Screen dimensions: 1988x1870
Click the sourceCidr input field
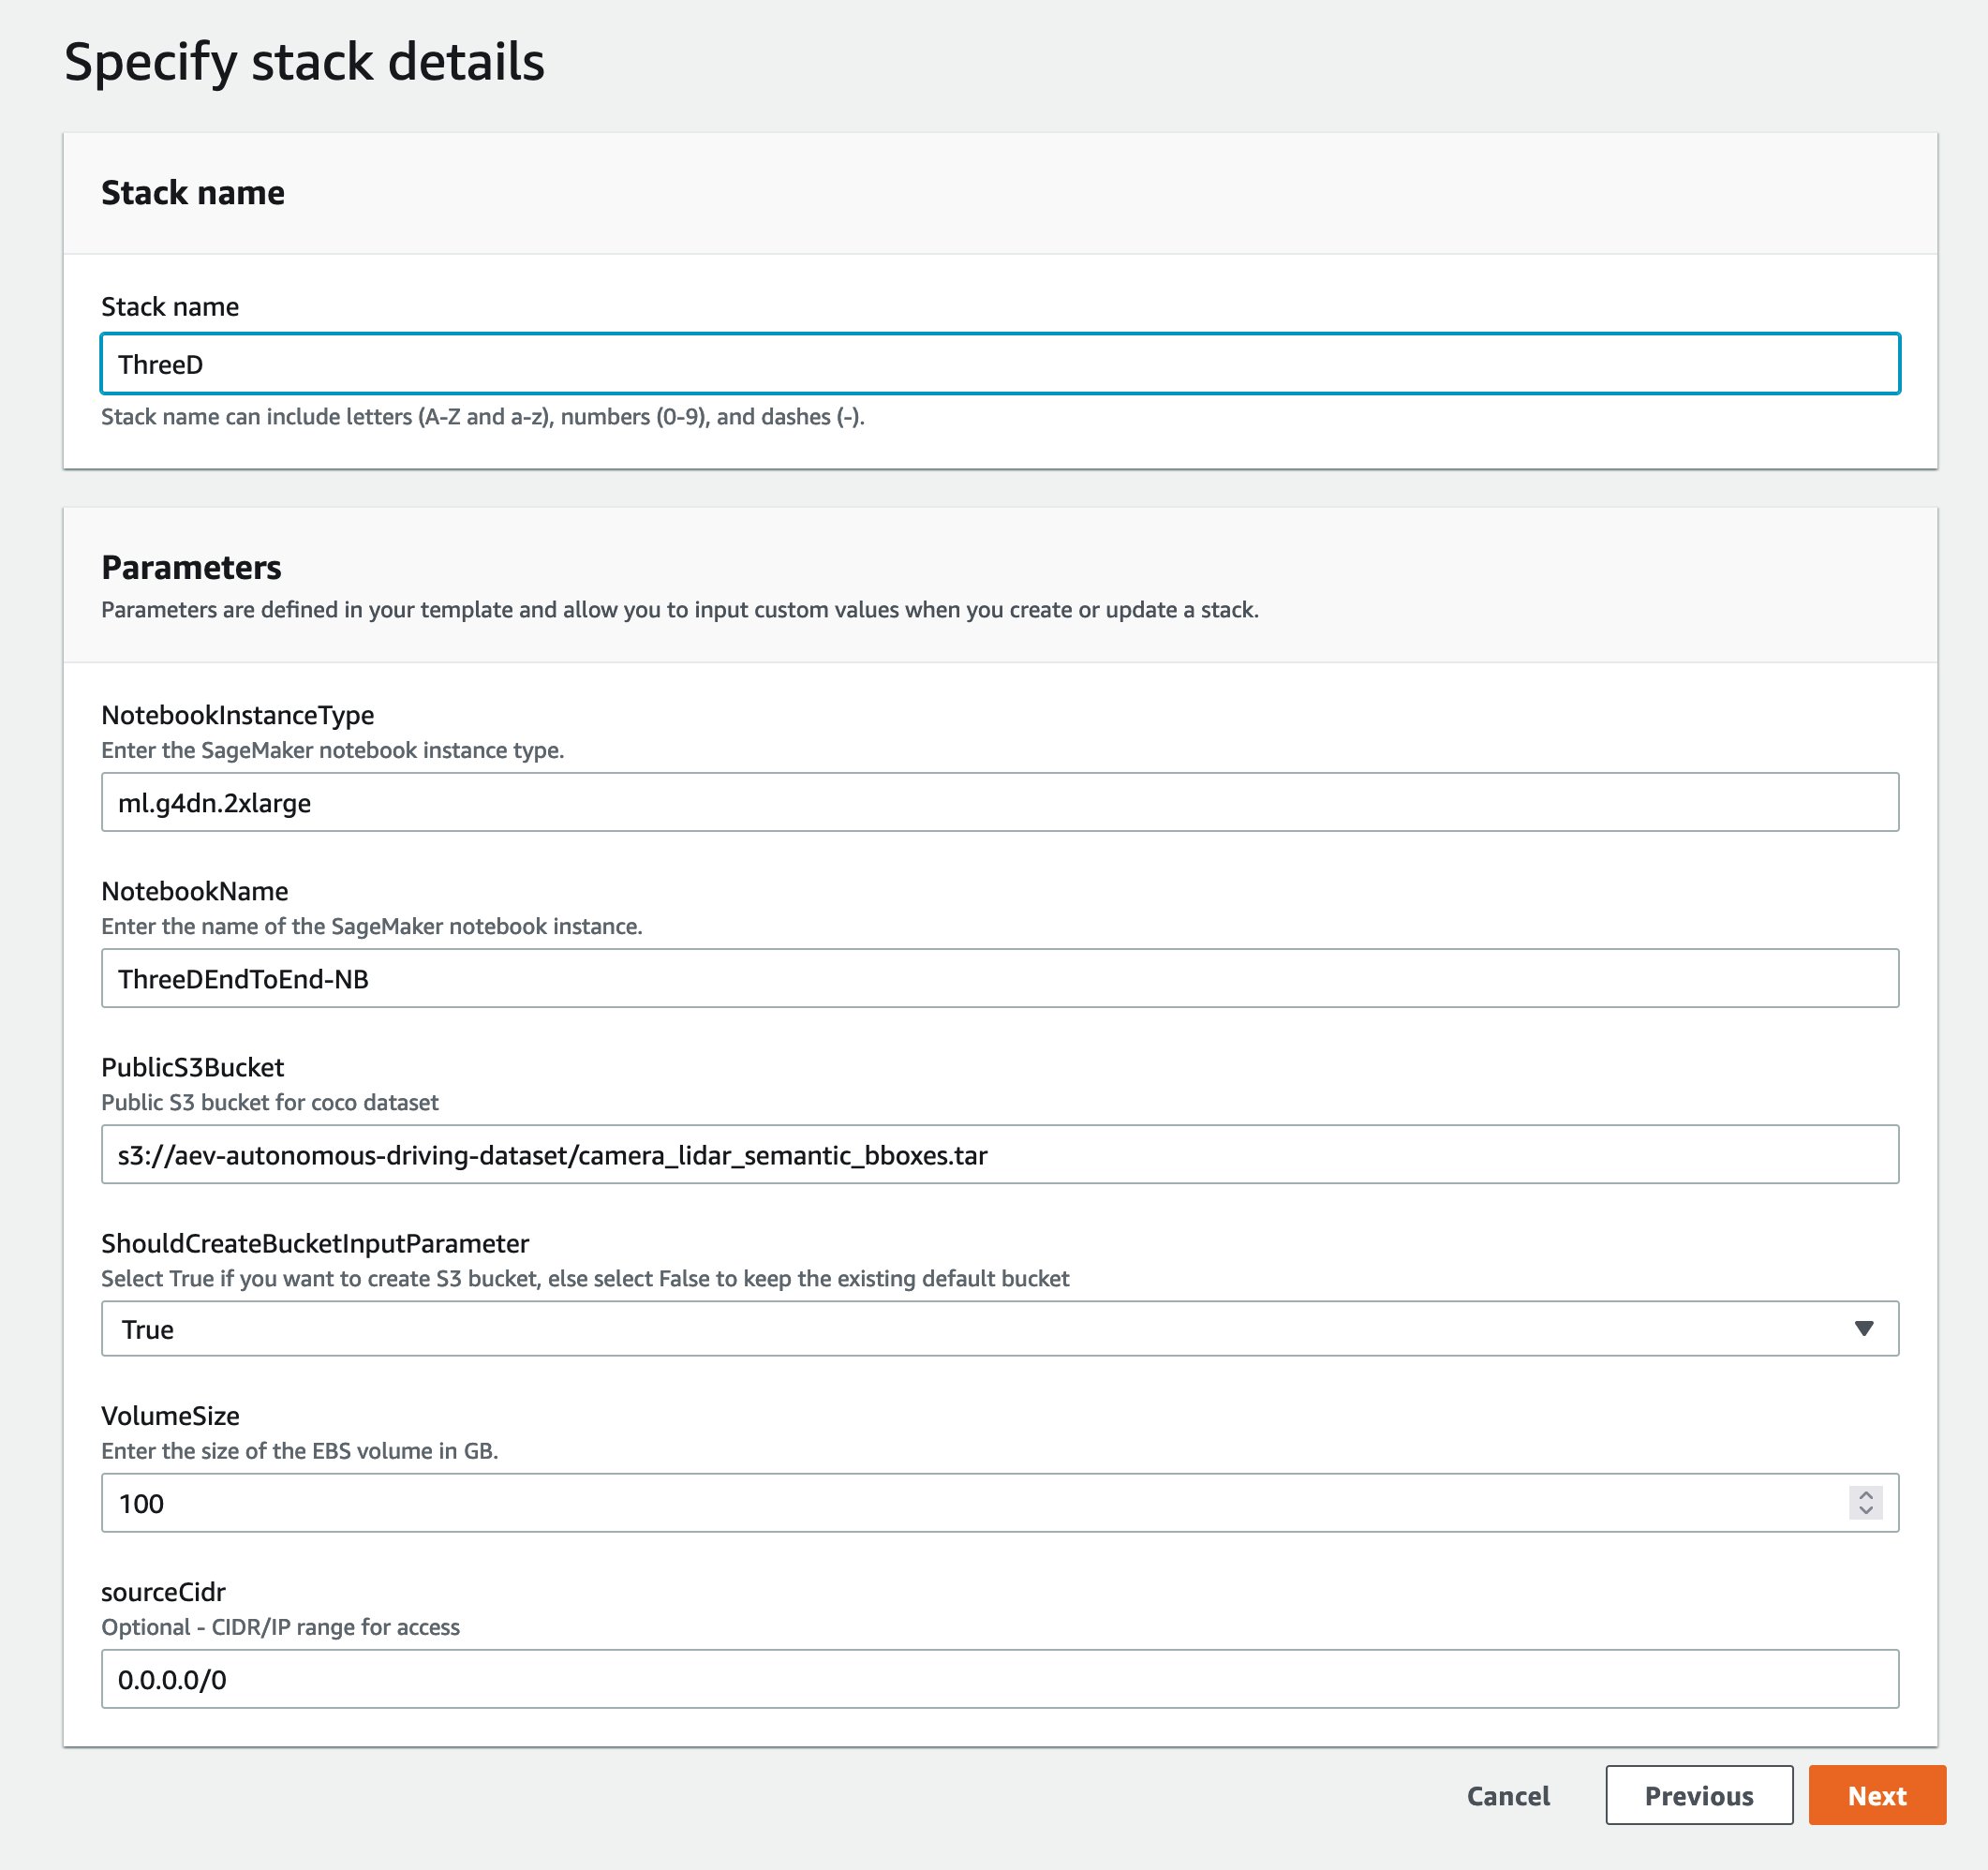1000,1679
